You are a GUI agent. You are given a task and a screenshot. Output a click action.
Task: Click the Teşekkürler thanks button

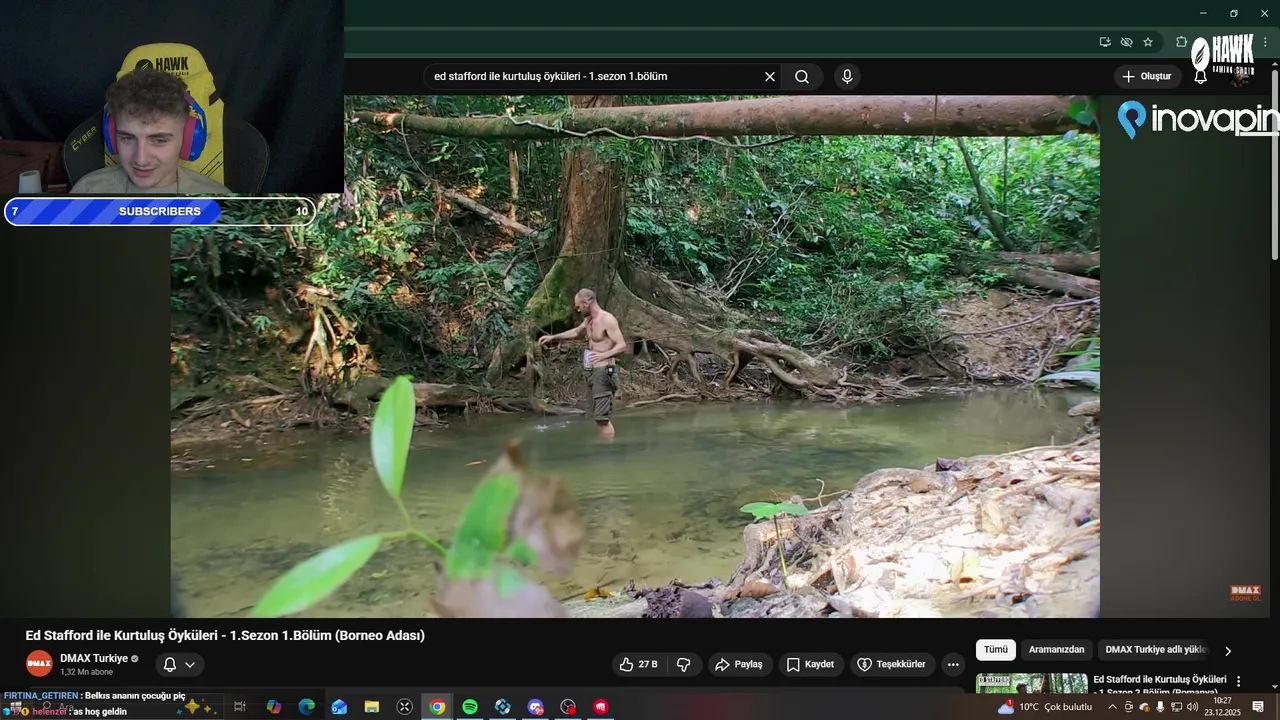891,664
